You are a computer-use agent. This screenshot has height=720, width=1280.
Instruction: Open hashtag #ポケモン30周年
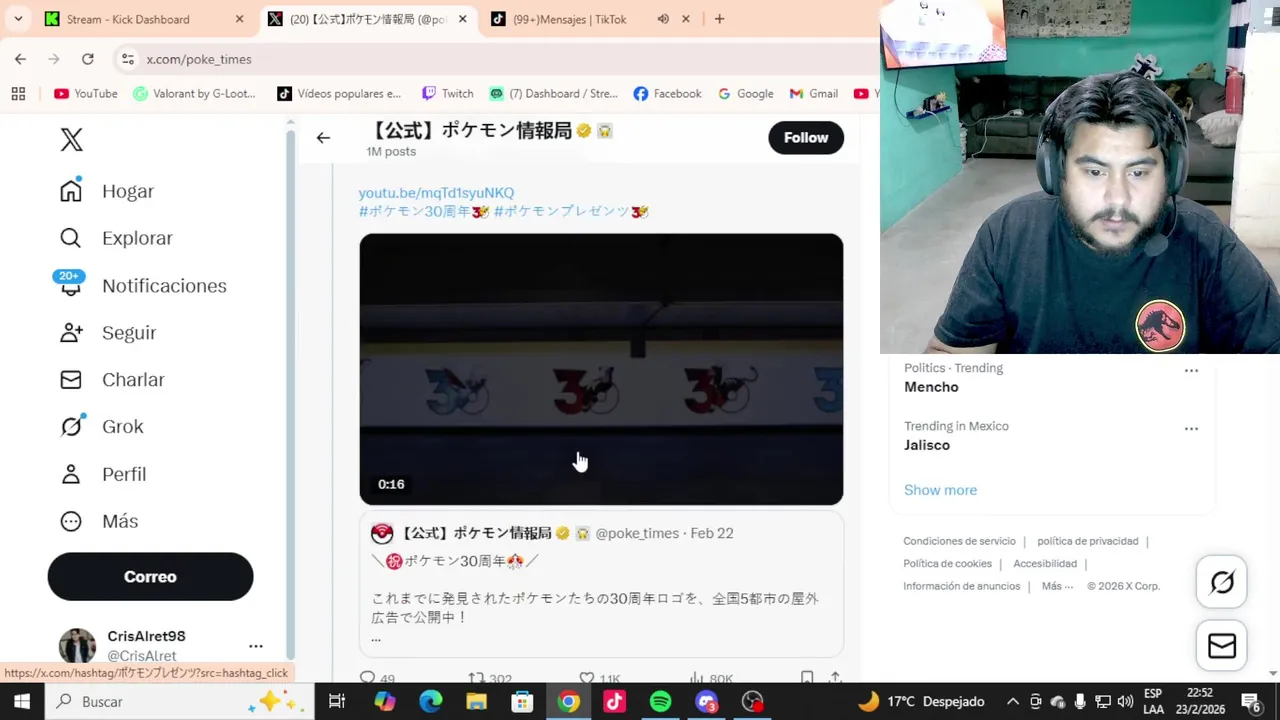[424, 212]
